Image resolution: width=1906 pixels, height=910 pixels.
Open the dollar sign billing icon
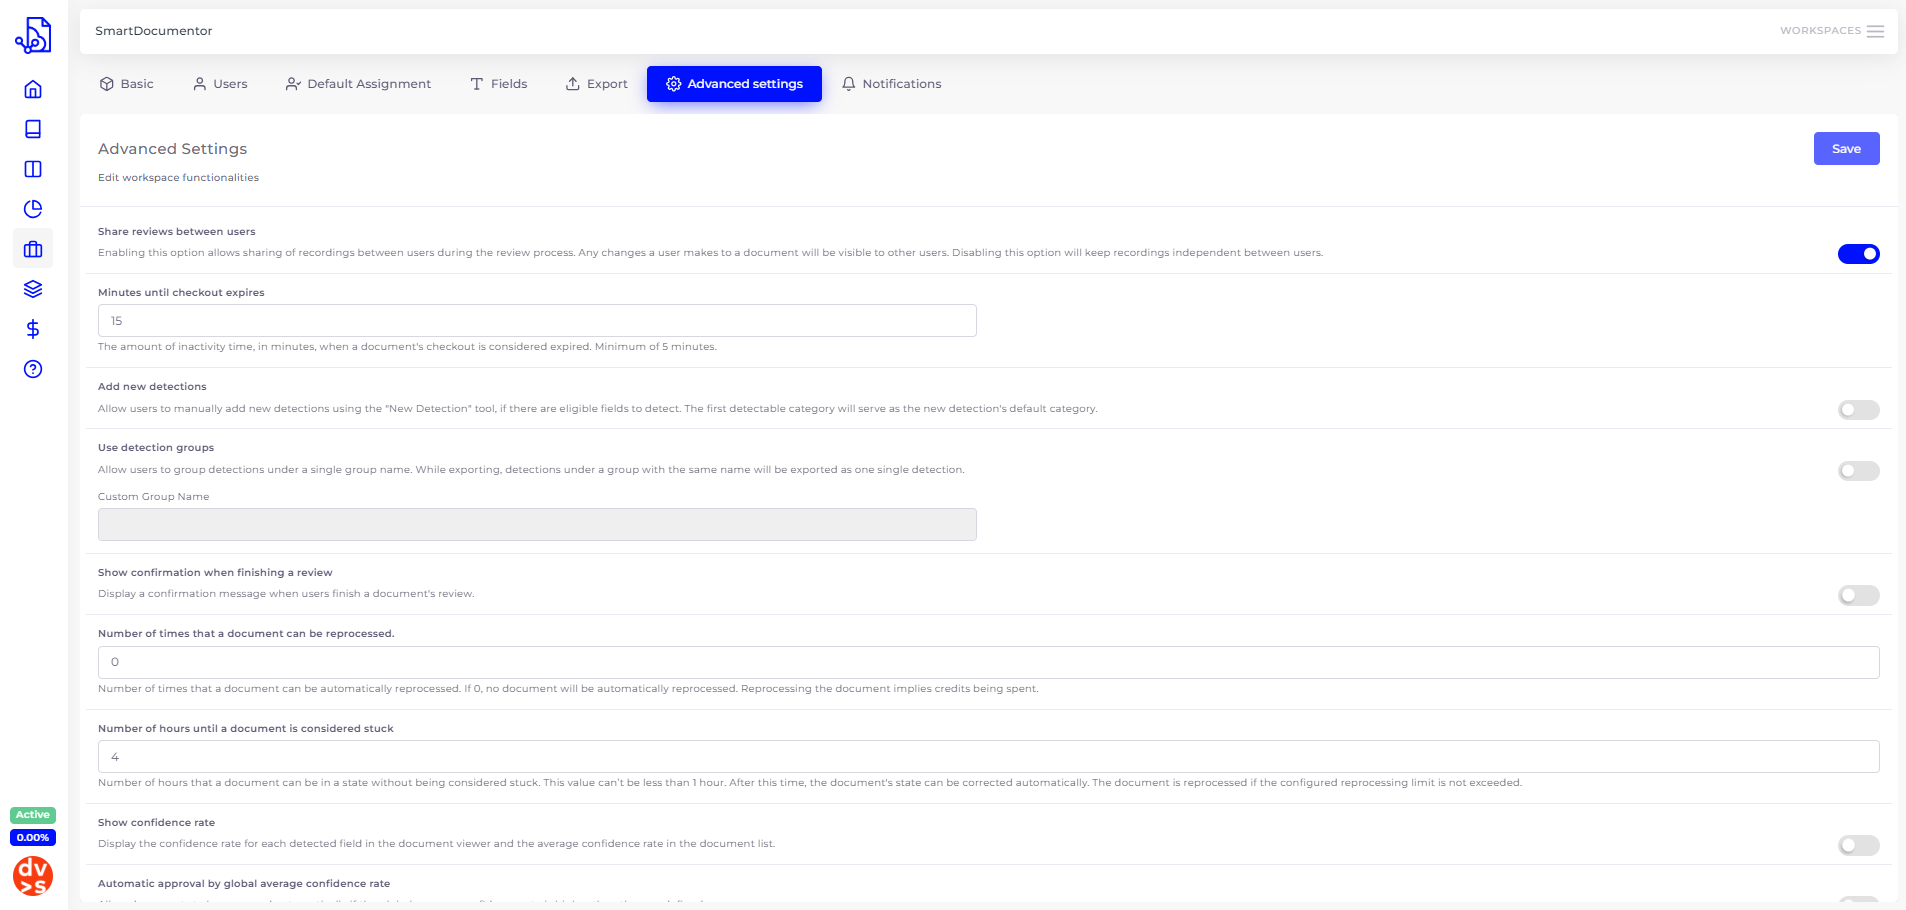[x=33, y=329]
